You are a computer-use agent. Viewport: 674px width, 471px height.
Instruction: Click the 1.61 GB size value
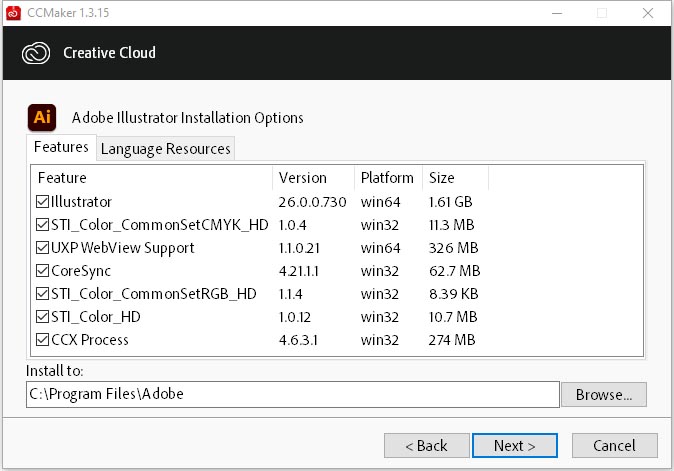click(x=450, y=202)
